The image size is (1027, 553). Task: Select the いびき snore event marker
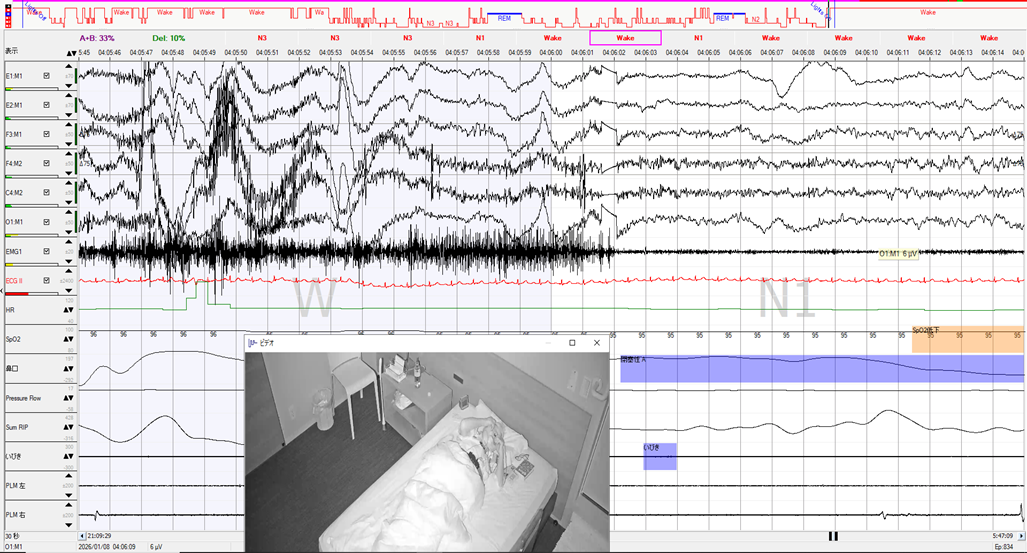660,456
